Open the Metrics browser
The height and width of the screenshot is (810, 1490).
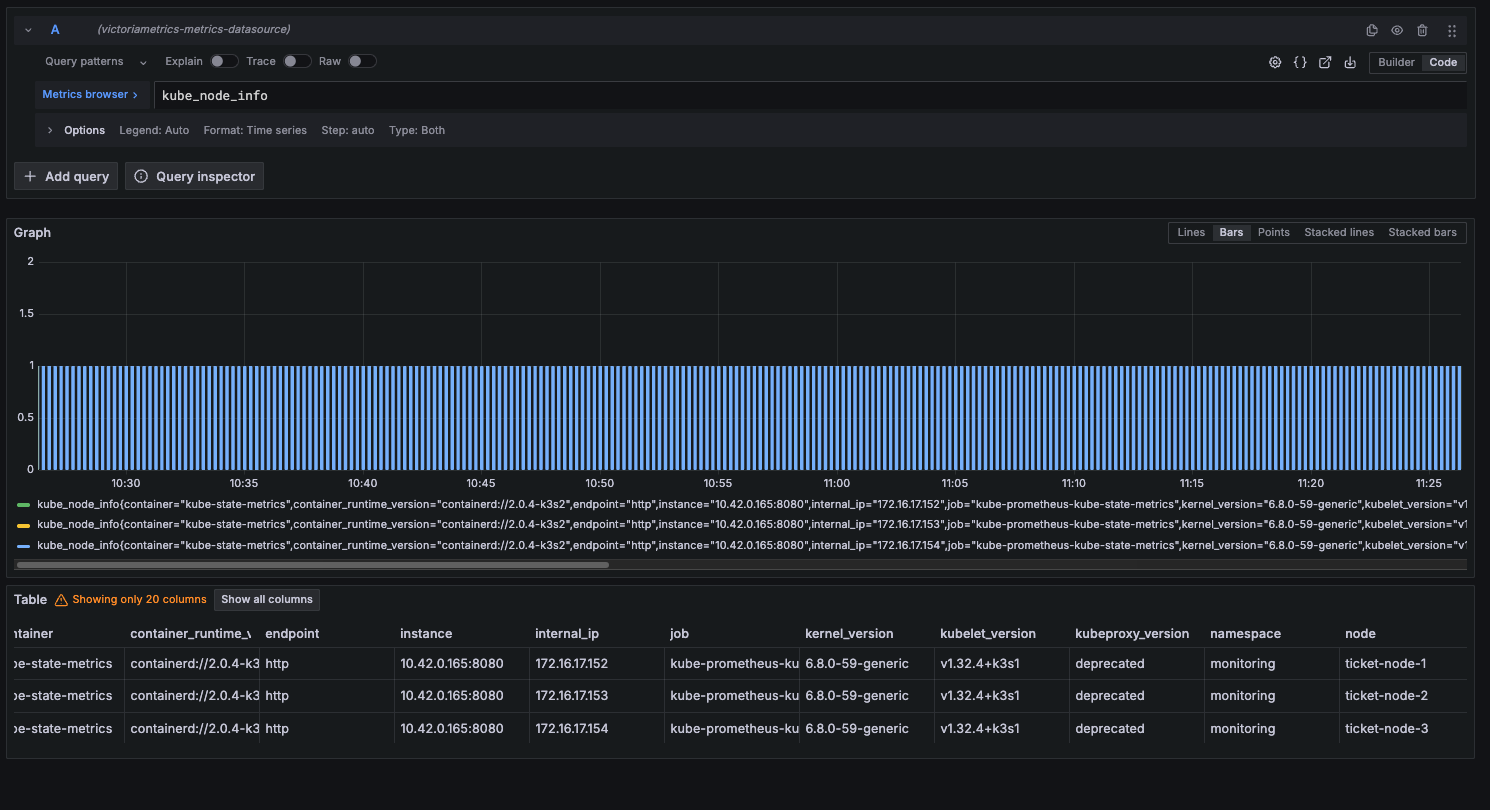coord(90,95)
